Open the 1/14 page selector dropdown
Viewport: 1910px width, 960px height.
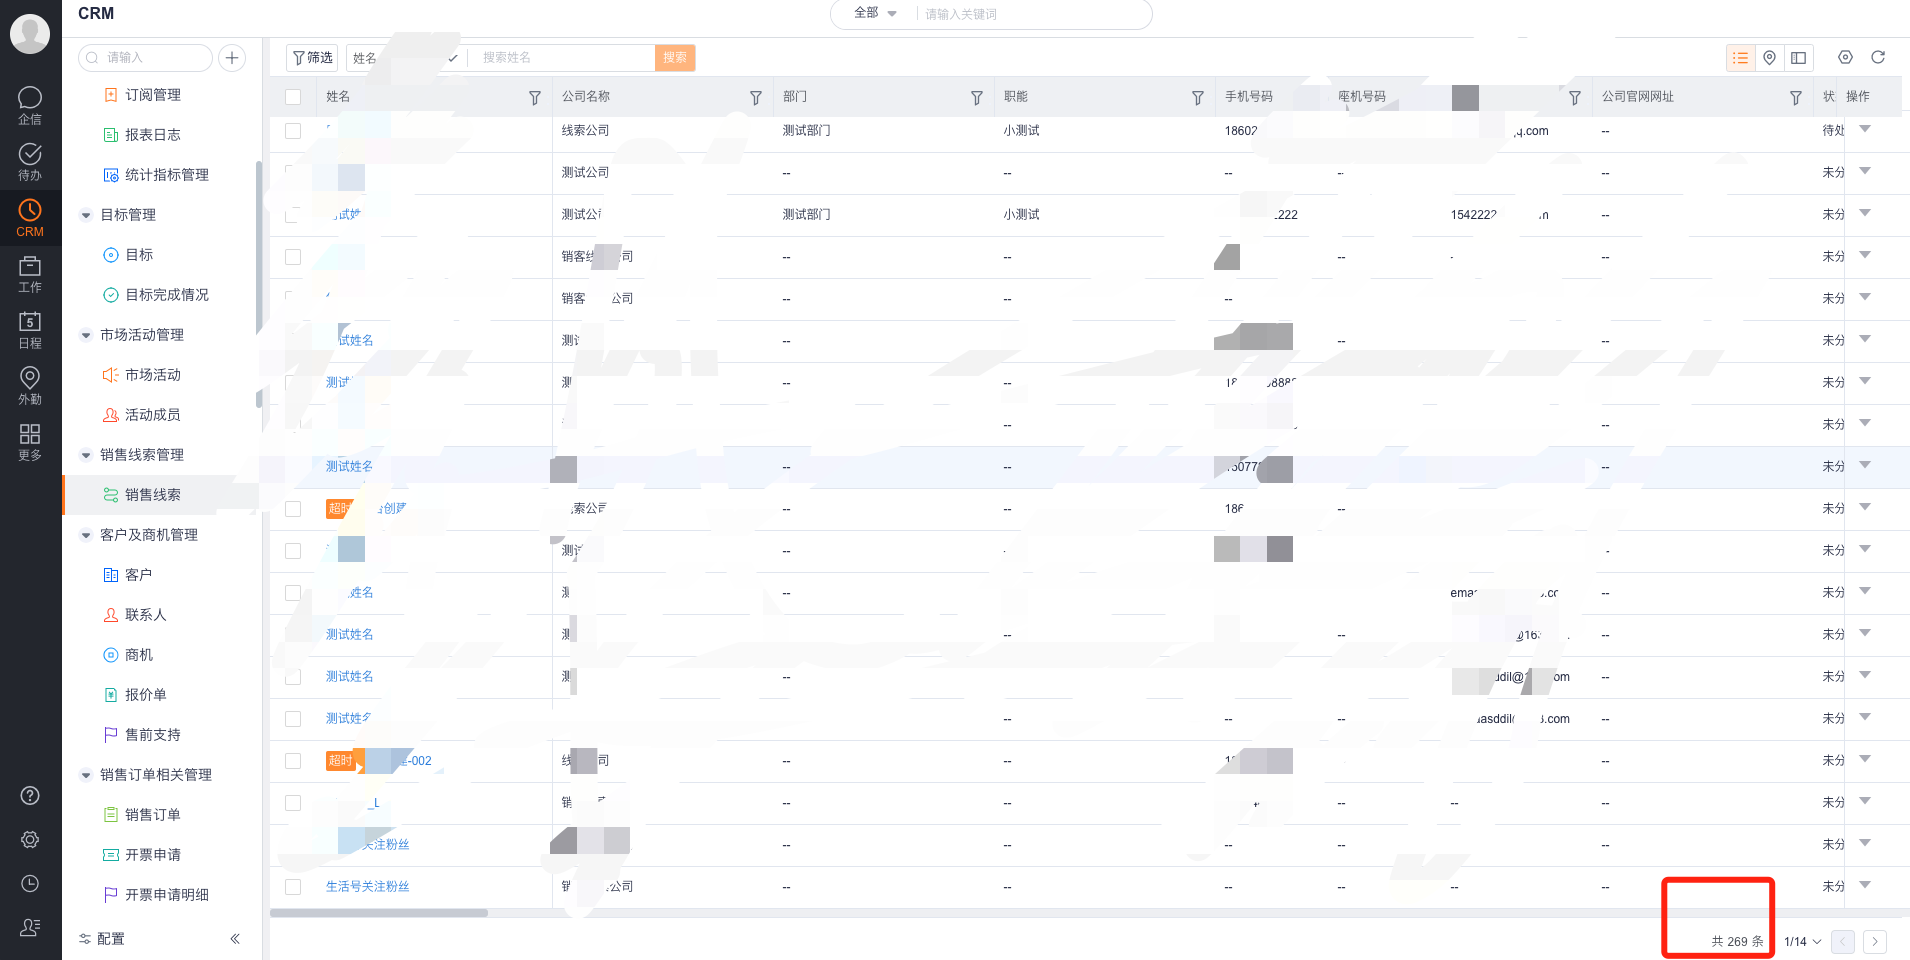pyautogui.click(x=1802, y=942)
